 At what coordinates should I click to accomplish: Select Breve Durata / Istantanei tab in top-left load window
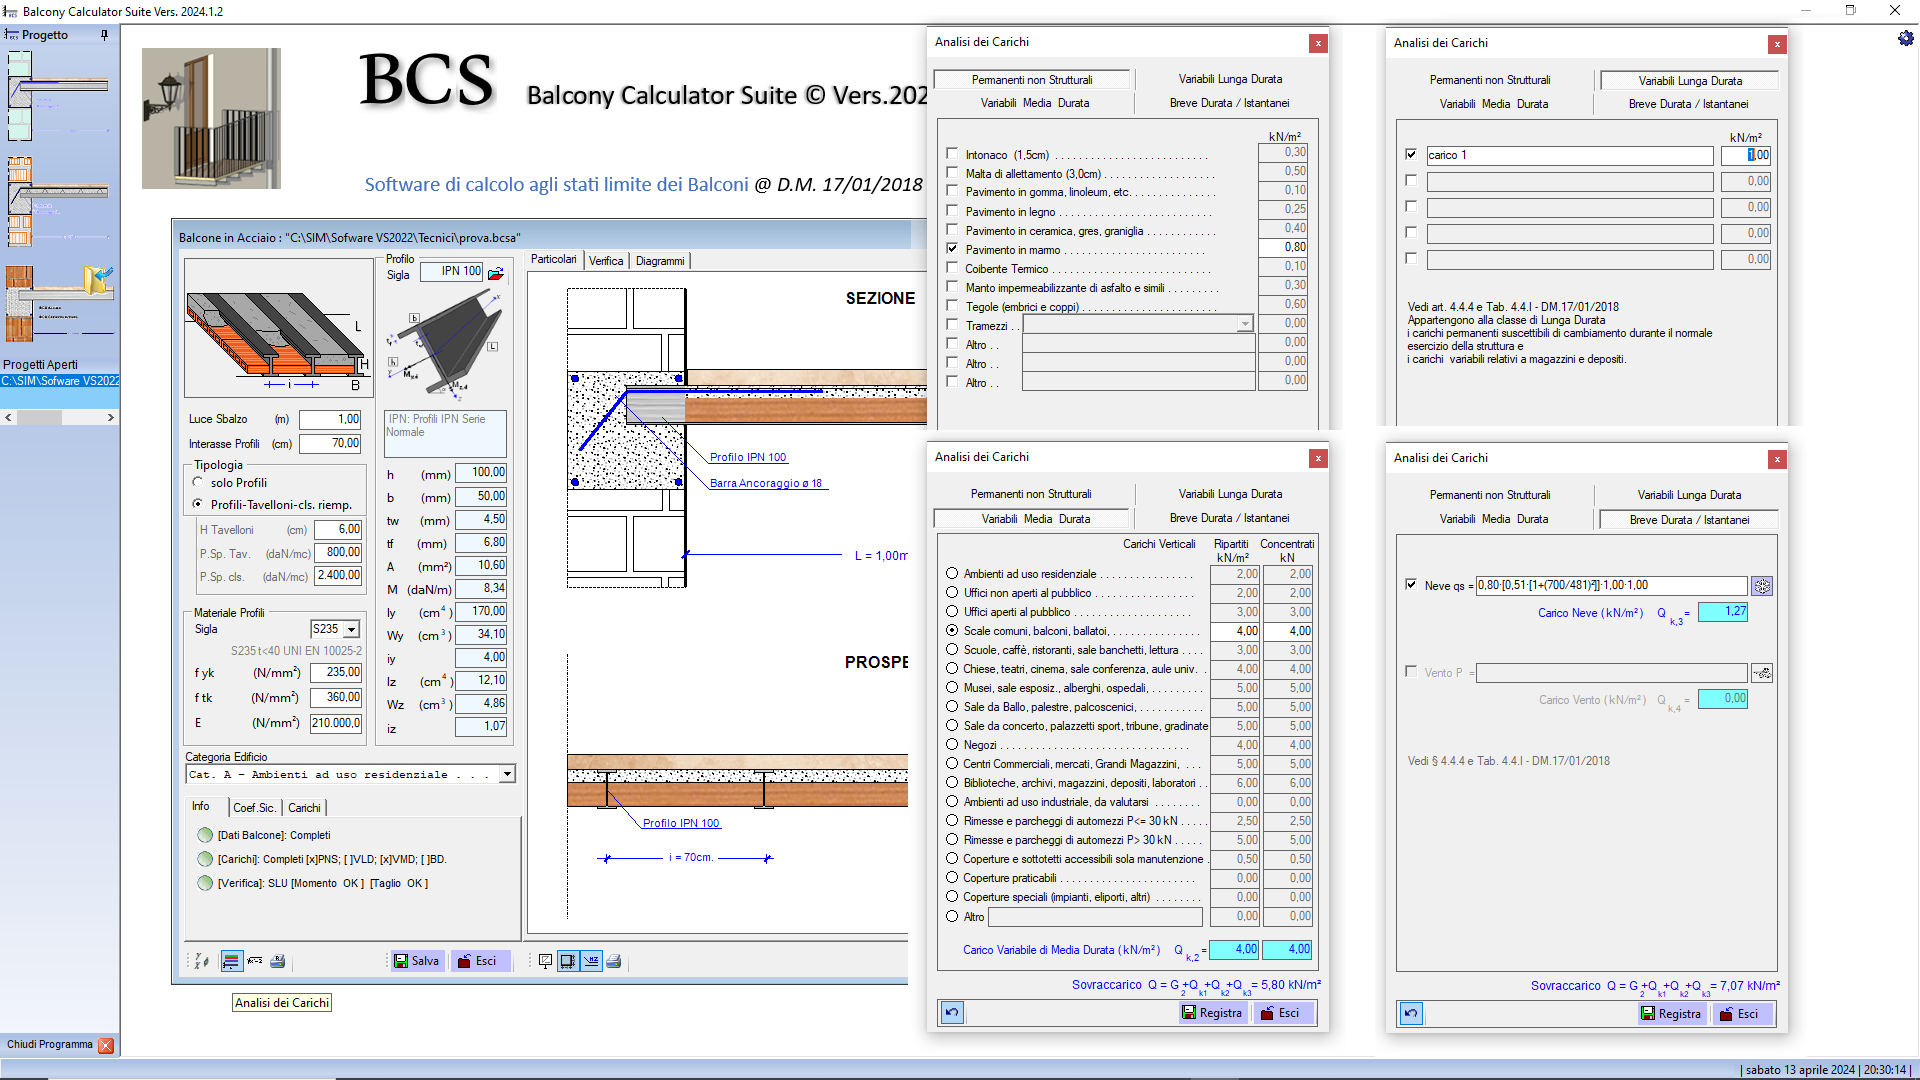(x=1229, y=103)
